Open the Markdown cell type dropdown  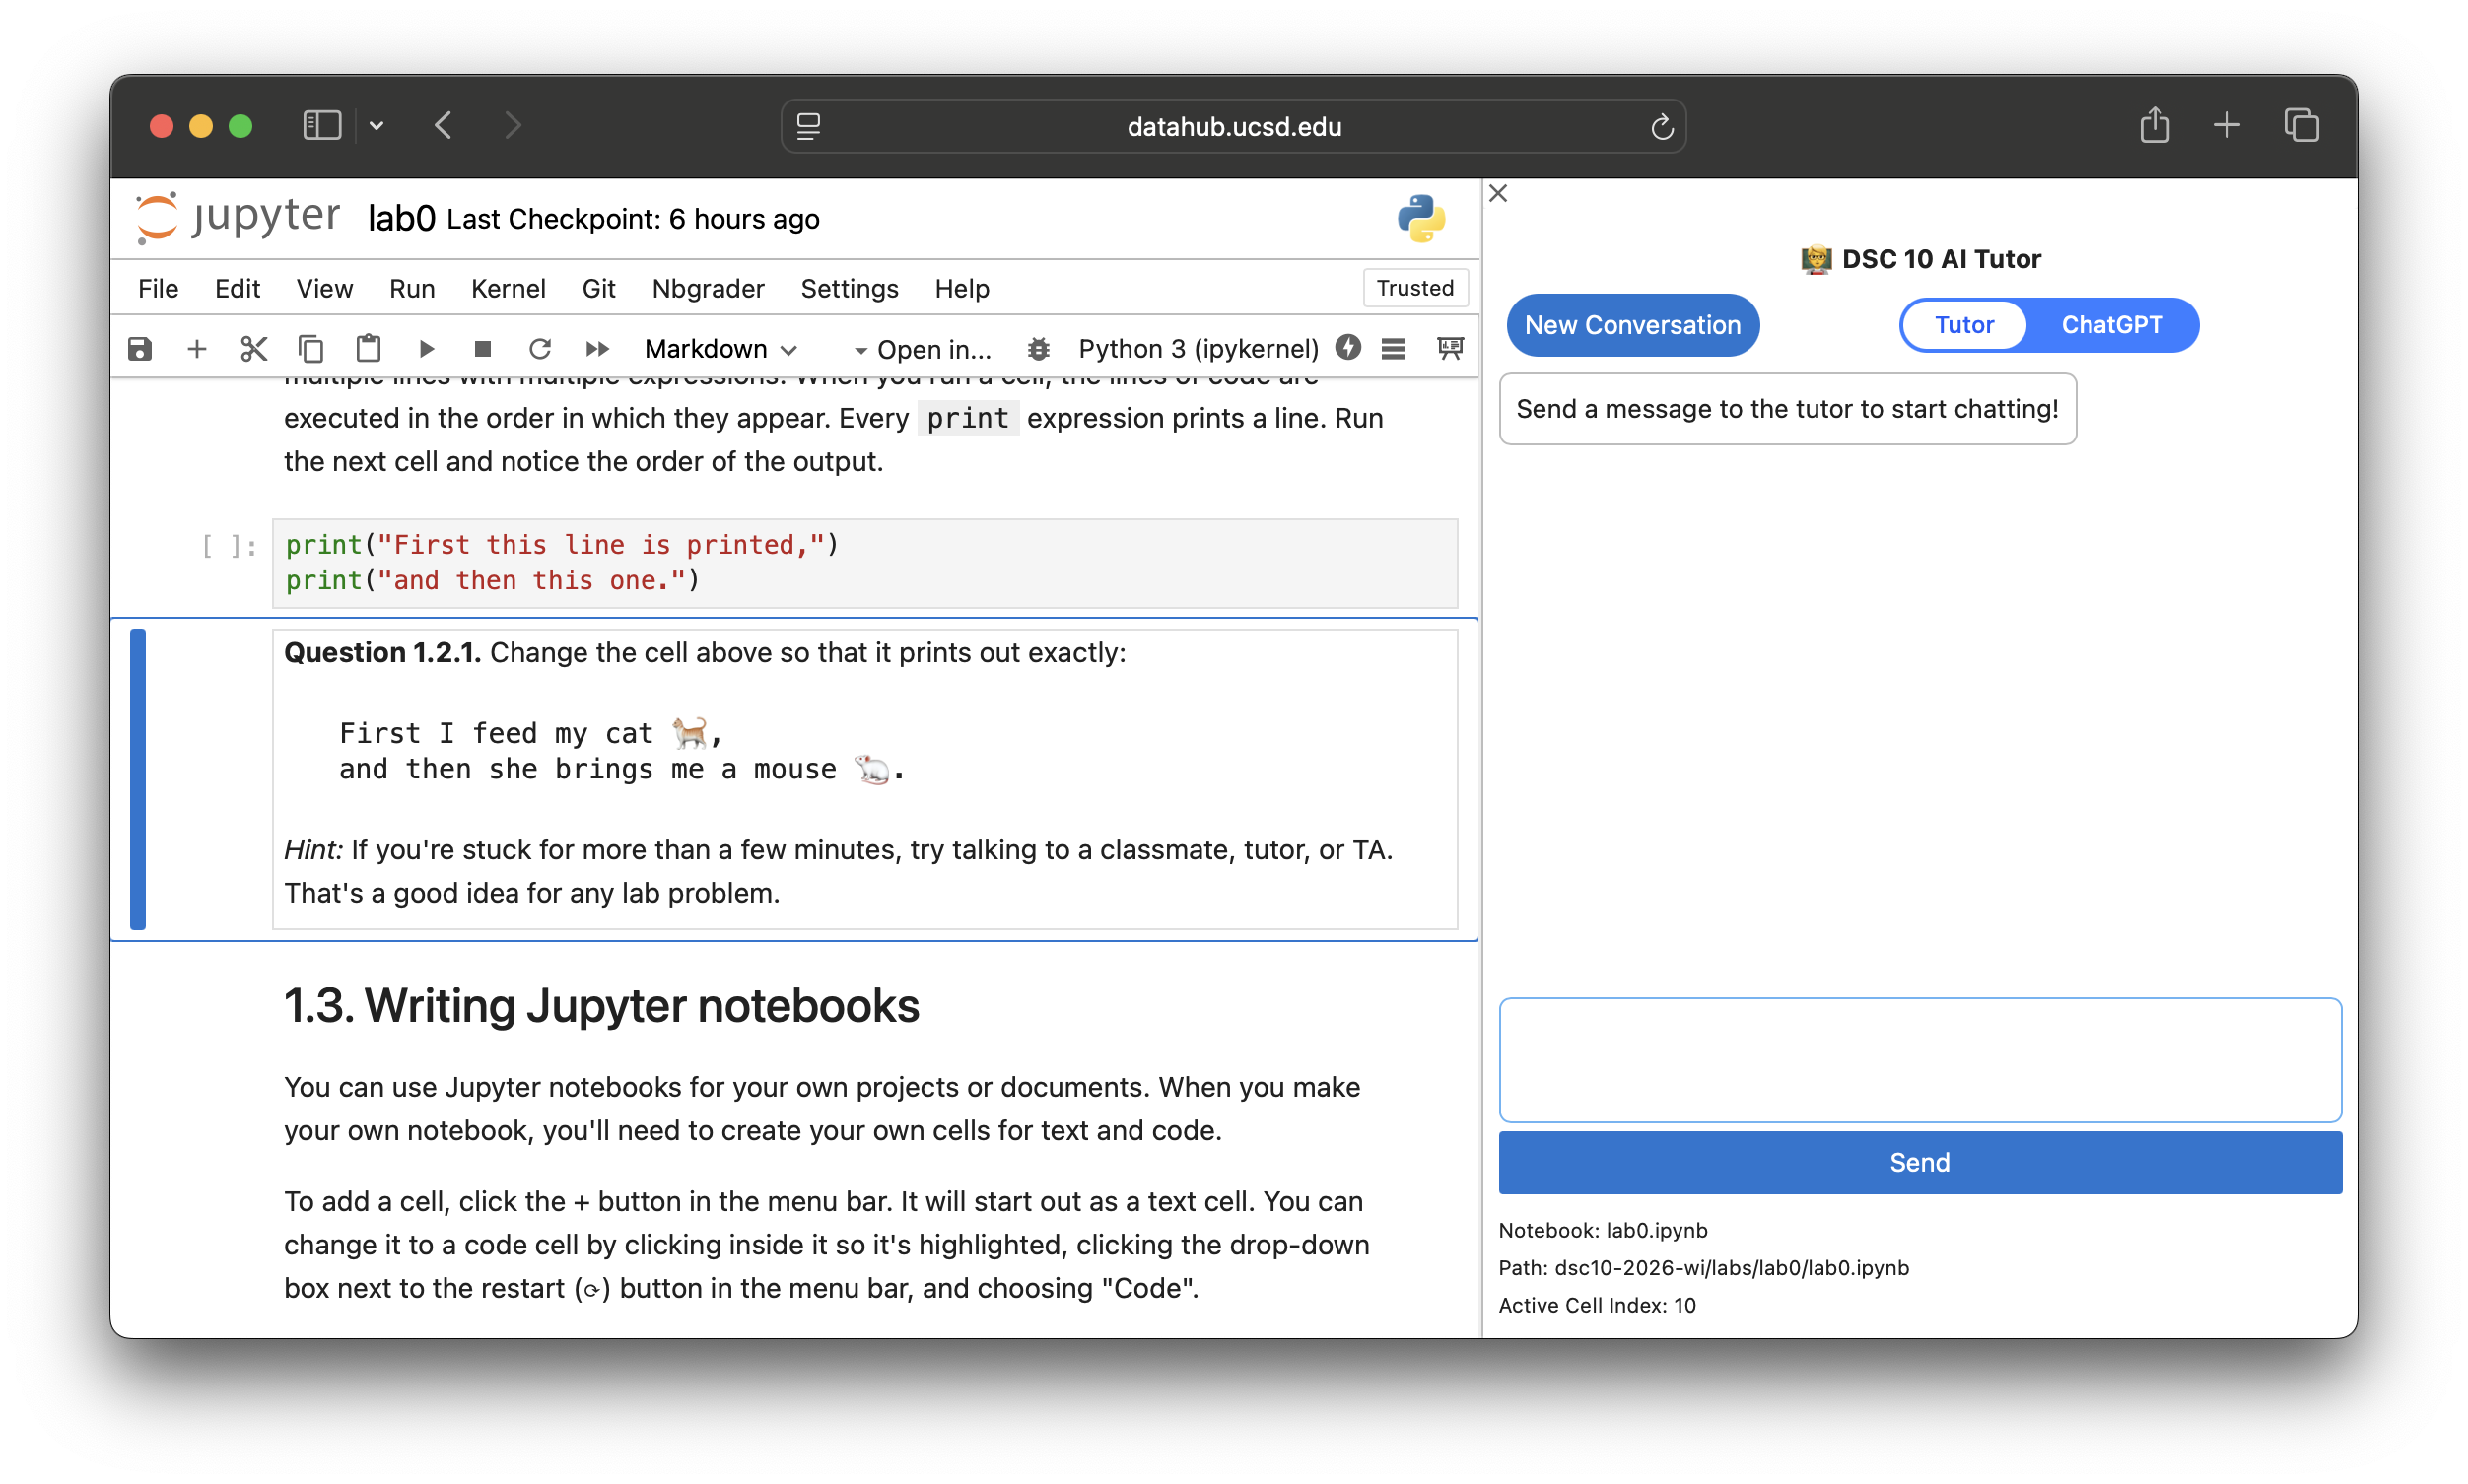tap(720, 349)
